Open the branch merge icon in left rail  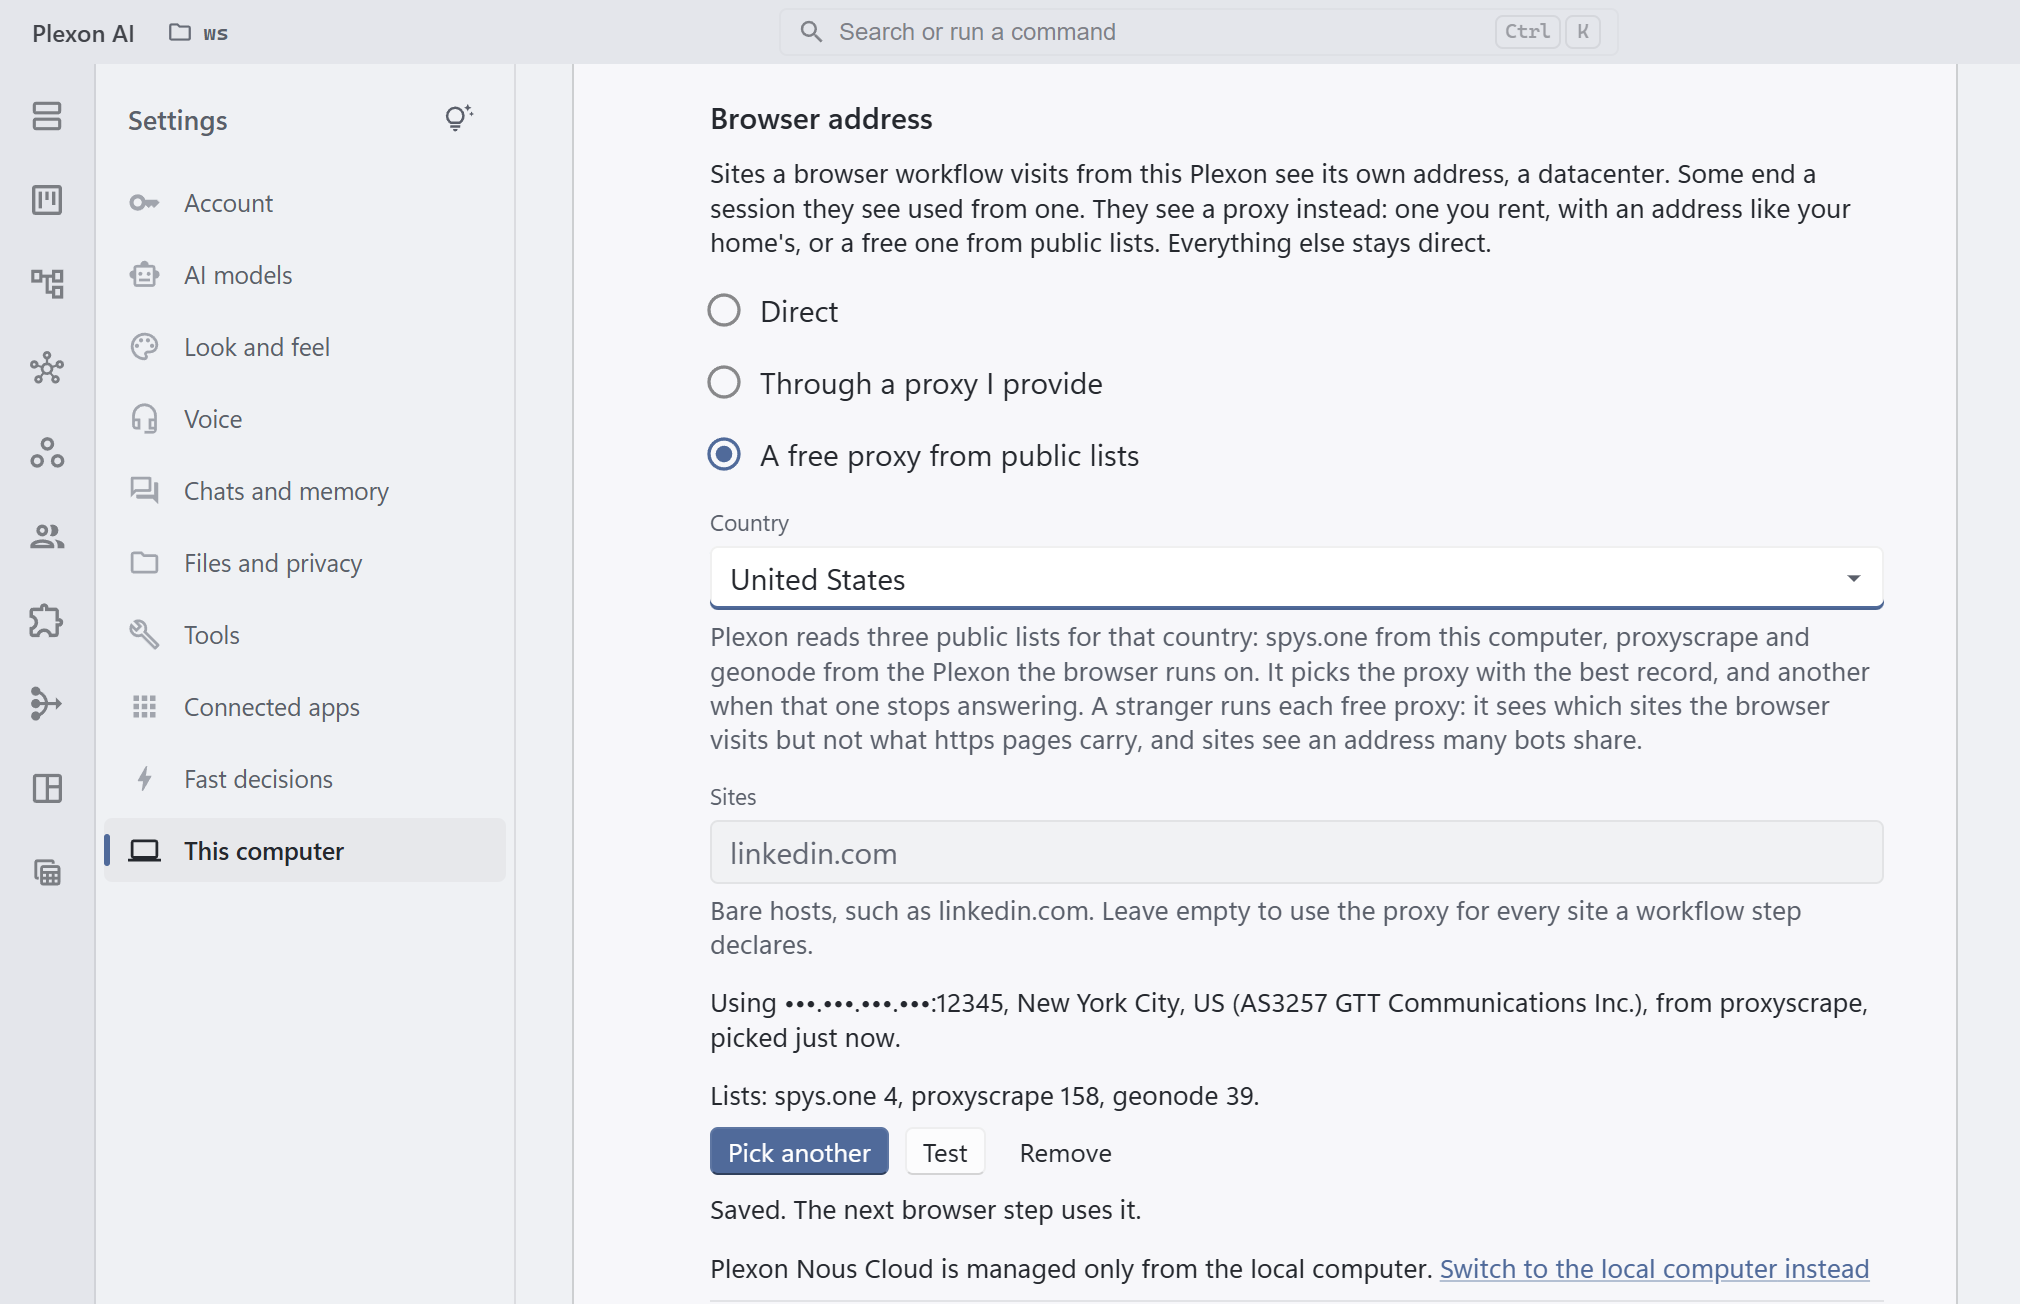pyautogui.click(x=47, y=704)
